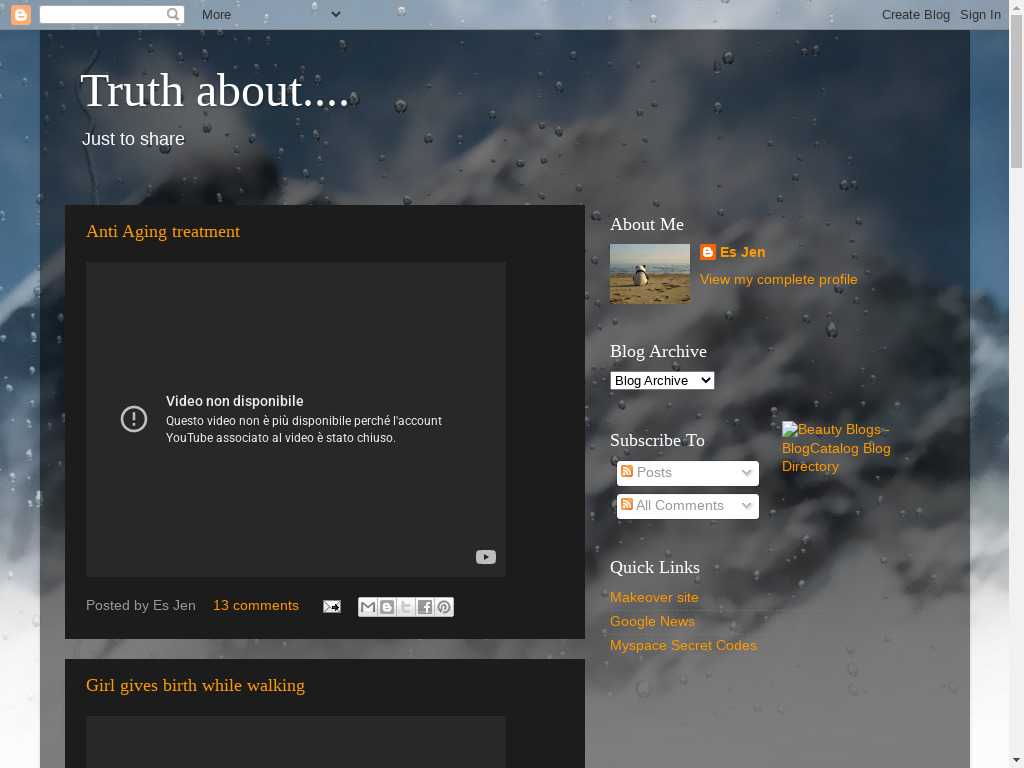Pin the post with Pinterest icon
The width and height of the screenshot is (1024, 768).
click(444, 606)
